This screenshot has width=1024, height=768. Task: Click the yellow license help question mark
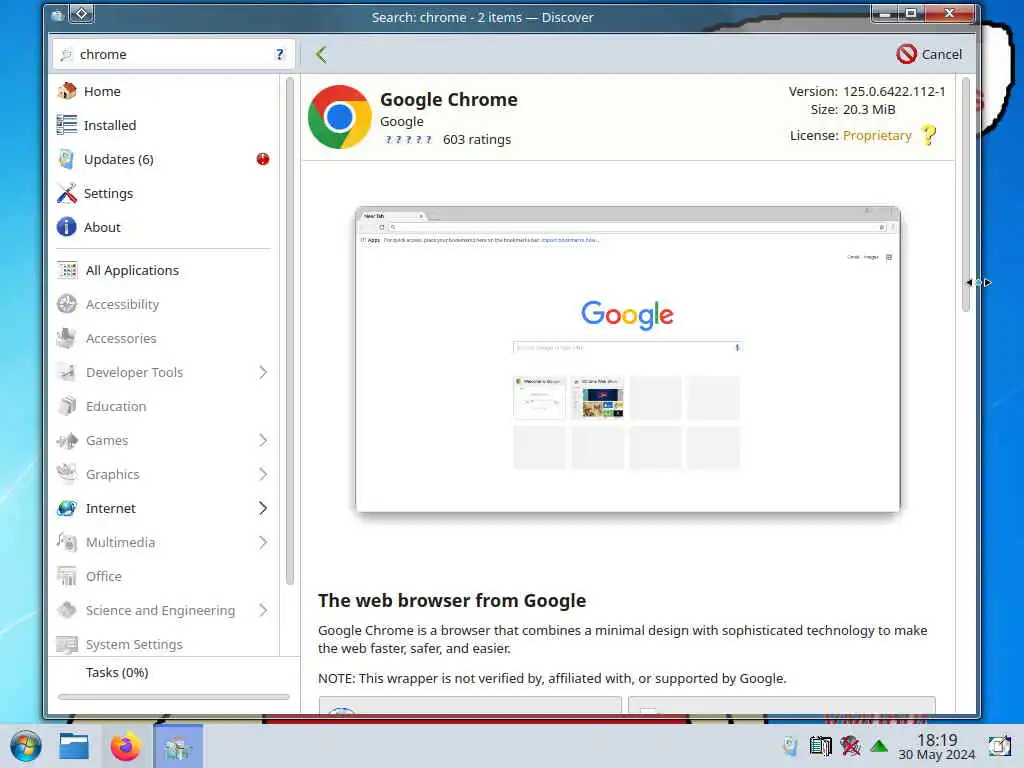click(x=929, y=135)
